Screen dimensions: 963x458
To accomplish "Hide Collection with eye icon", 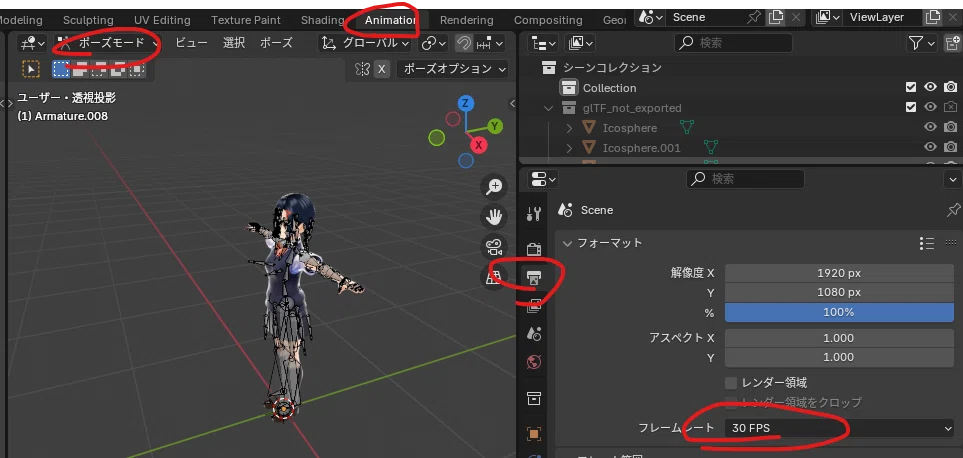I will tap(931, 88).
